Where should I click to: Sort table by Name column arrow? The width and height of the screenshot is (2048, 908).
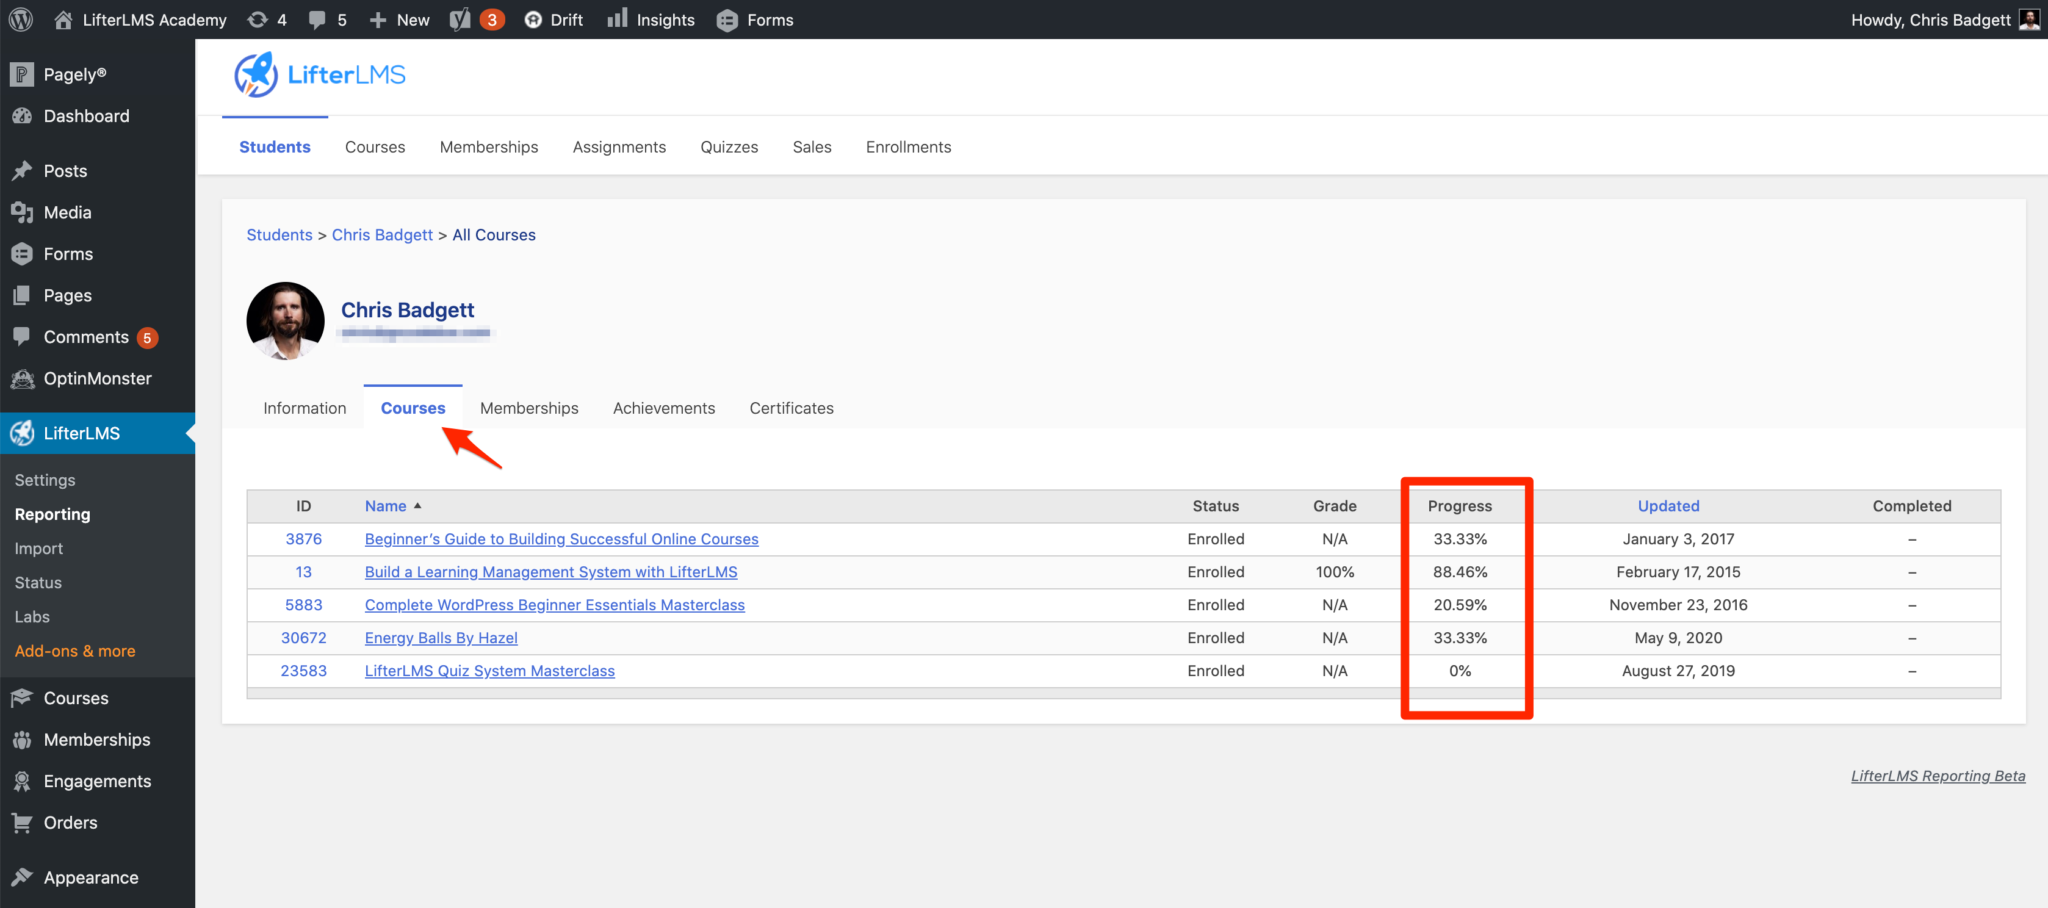[418, 506]
